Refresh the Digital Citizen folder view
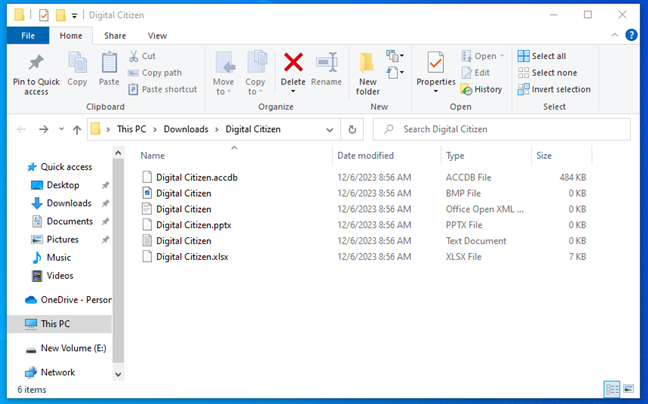 click(352, 130)
